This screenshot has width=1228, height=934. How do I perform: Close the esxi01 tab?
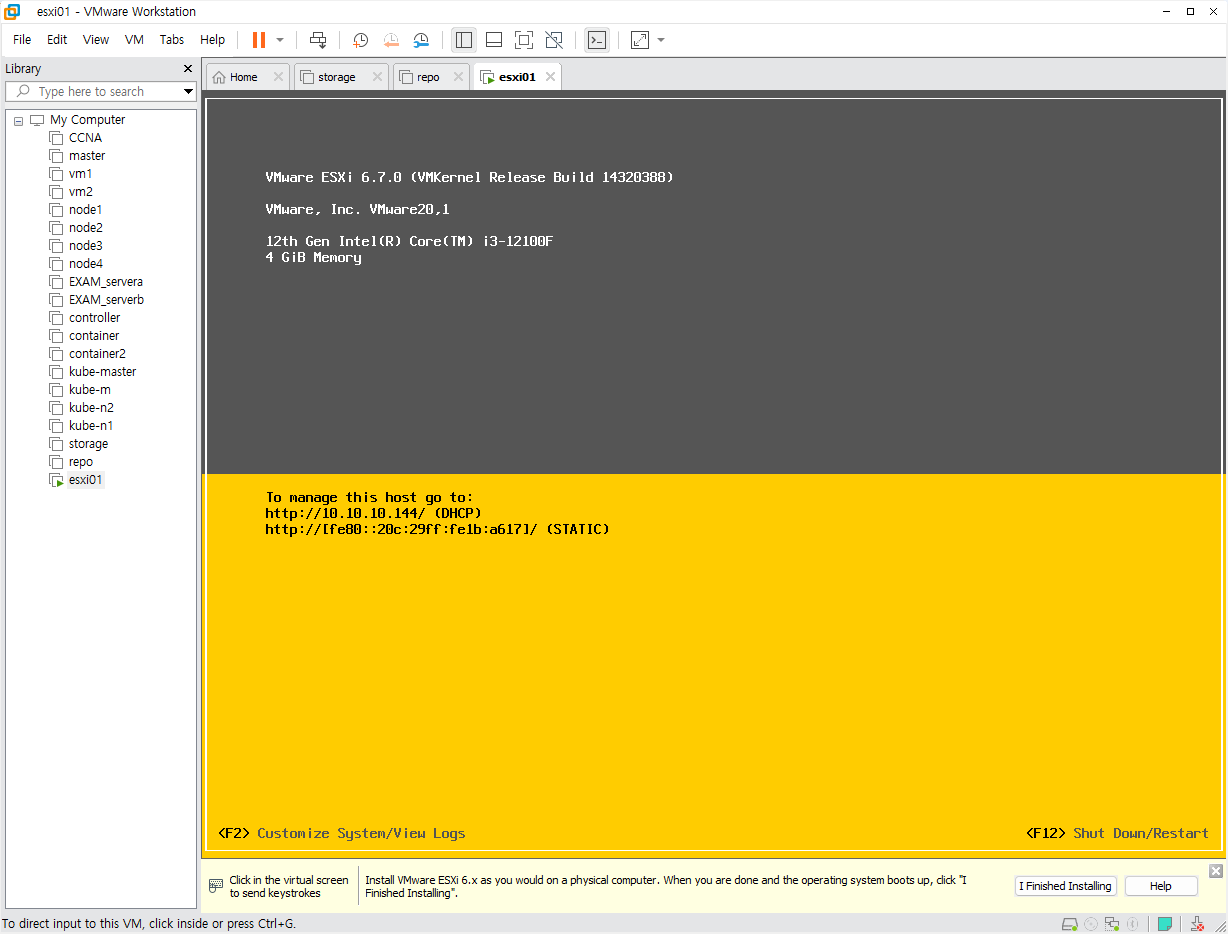pyautogui.click(x=549, y=77)
